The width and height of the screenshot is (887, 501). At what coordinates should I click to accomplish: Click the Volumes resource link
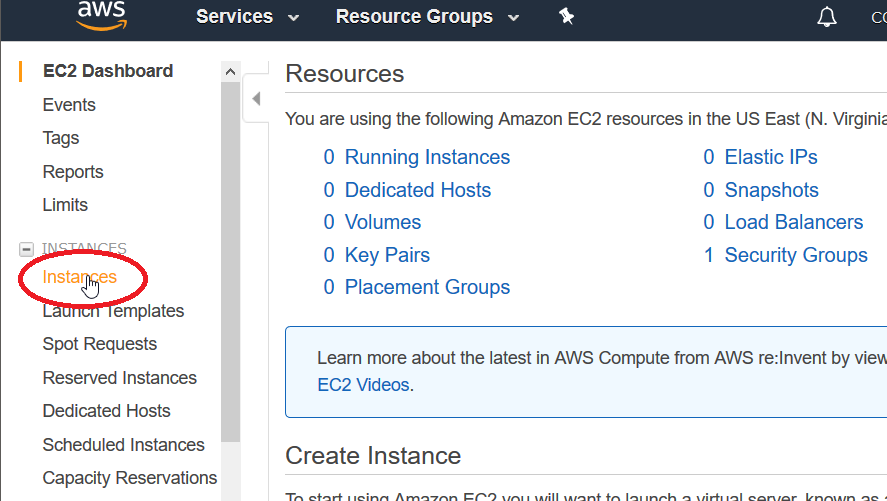click(x=382, y=222)
